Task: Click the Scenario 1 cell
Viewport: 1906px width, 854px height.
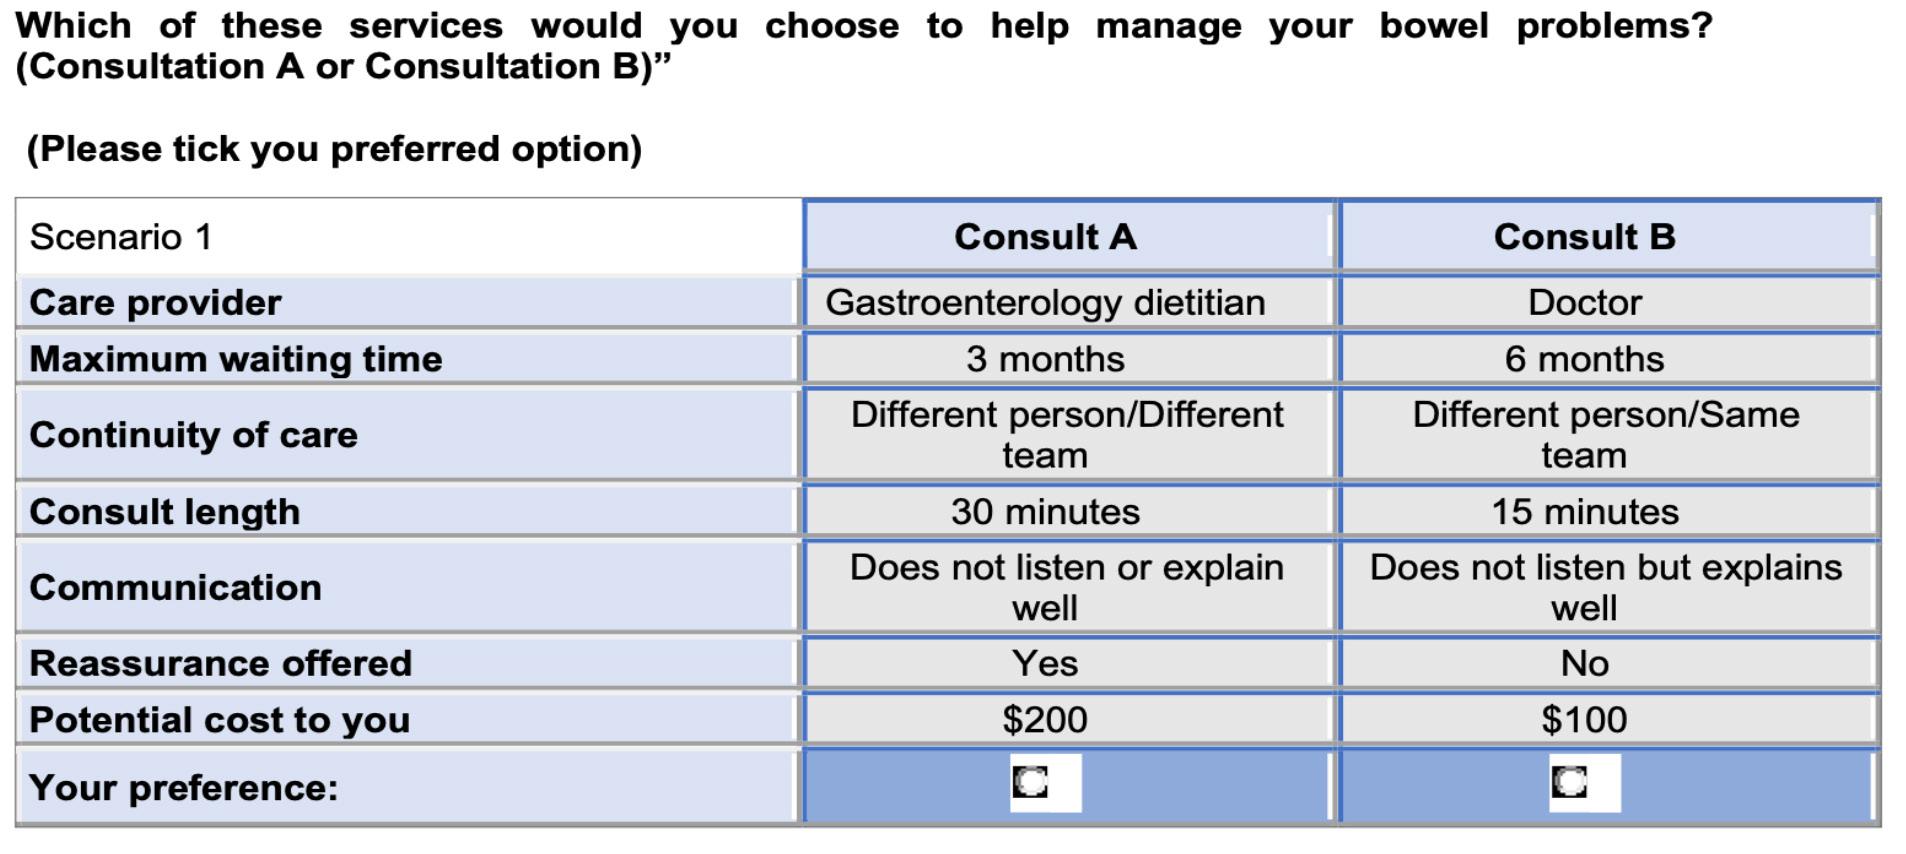Action: point(408,236)
